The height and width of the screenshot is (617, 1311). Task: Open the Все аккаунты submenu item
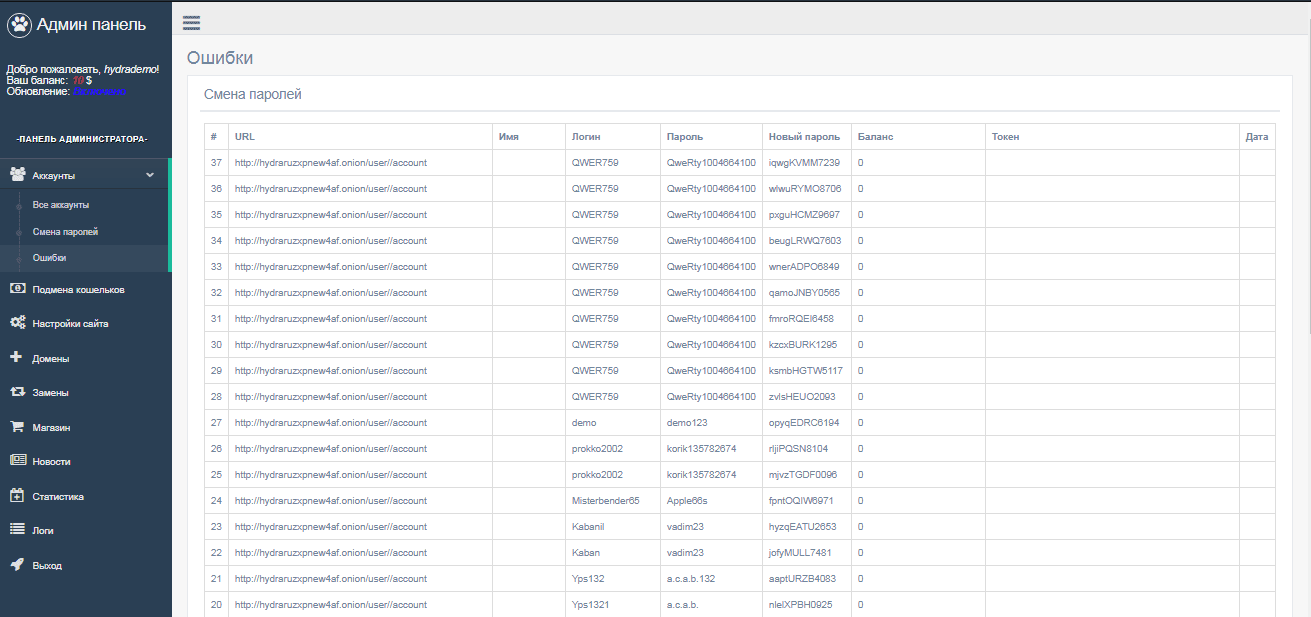point(60,204)
